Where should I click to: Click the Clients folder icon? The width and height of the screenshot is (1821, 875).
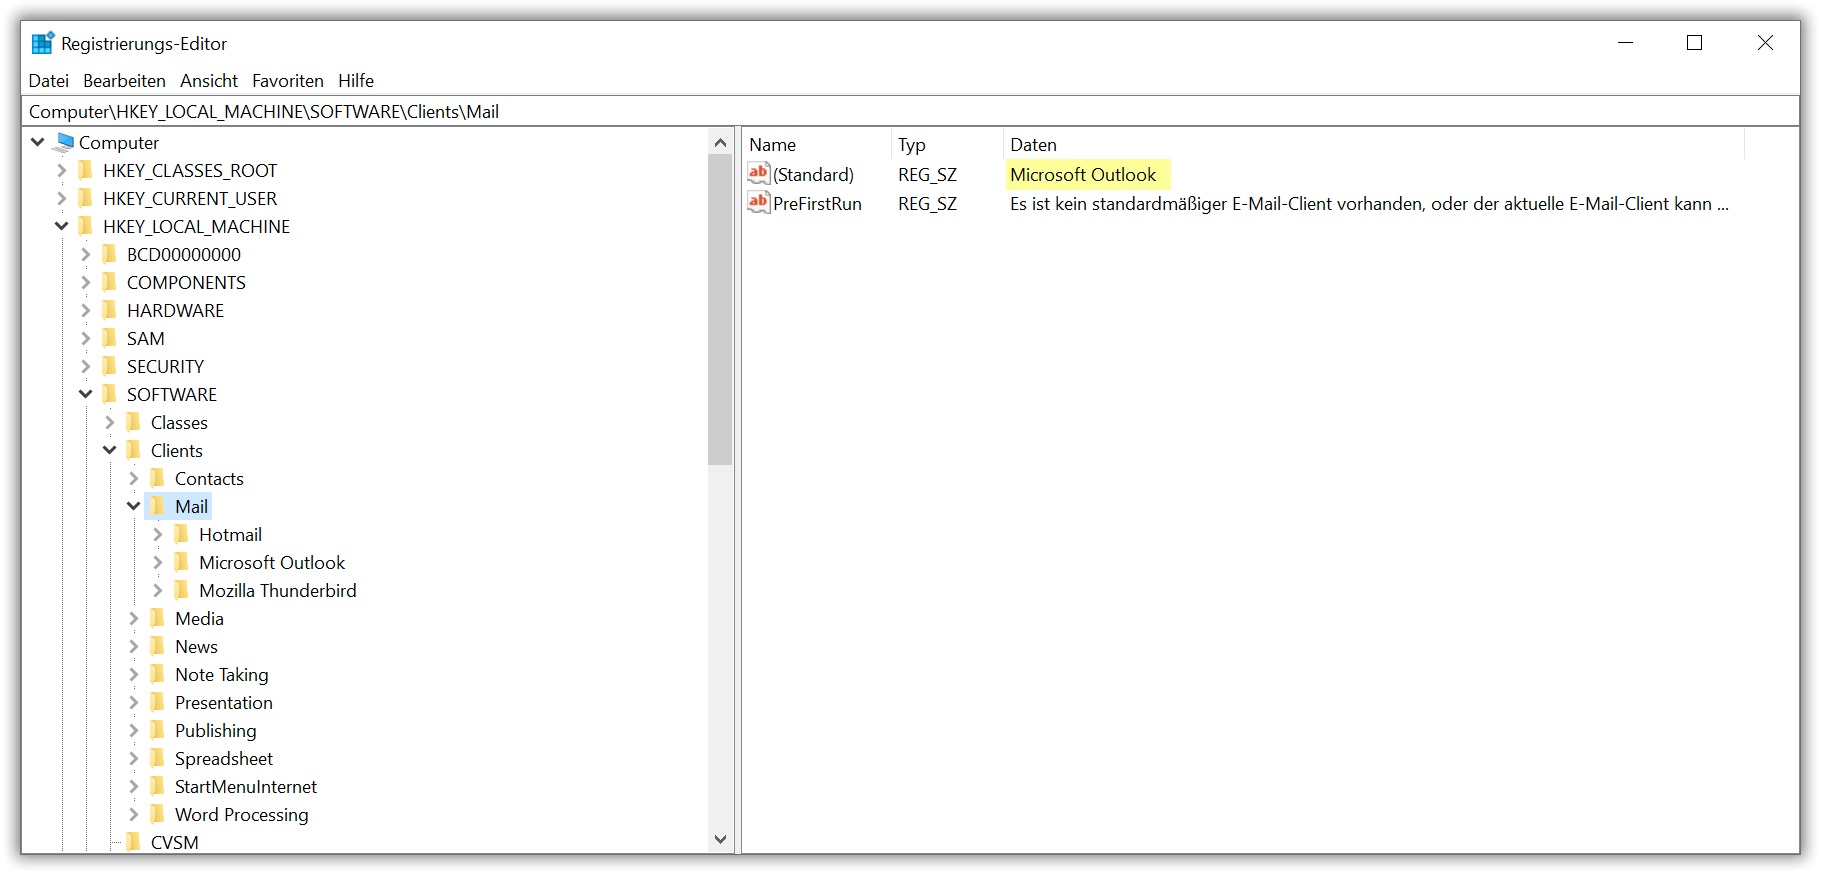coord(133,450)
